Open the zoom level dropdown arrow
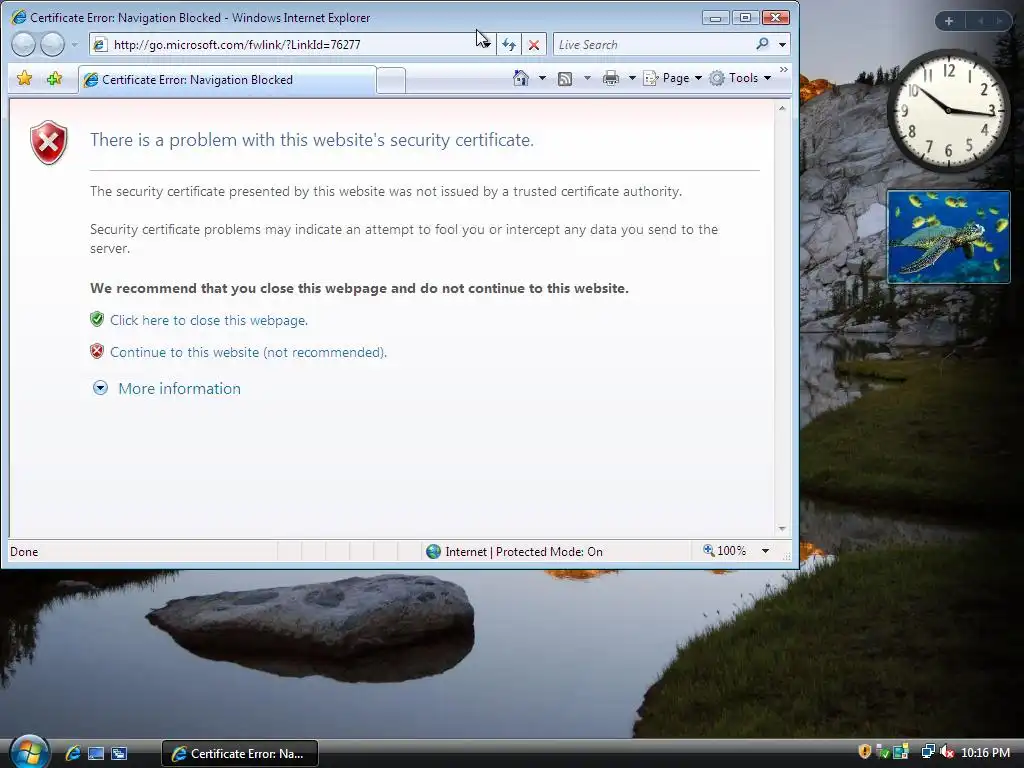 (765, 551)
